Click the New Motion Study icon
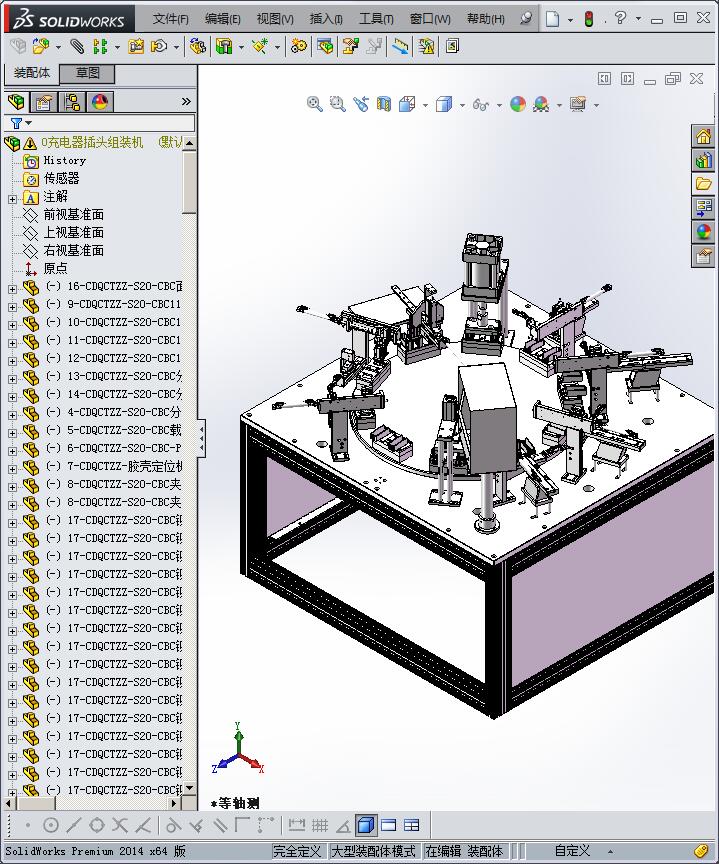719x864 pixels. (x=299, y=46)
